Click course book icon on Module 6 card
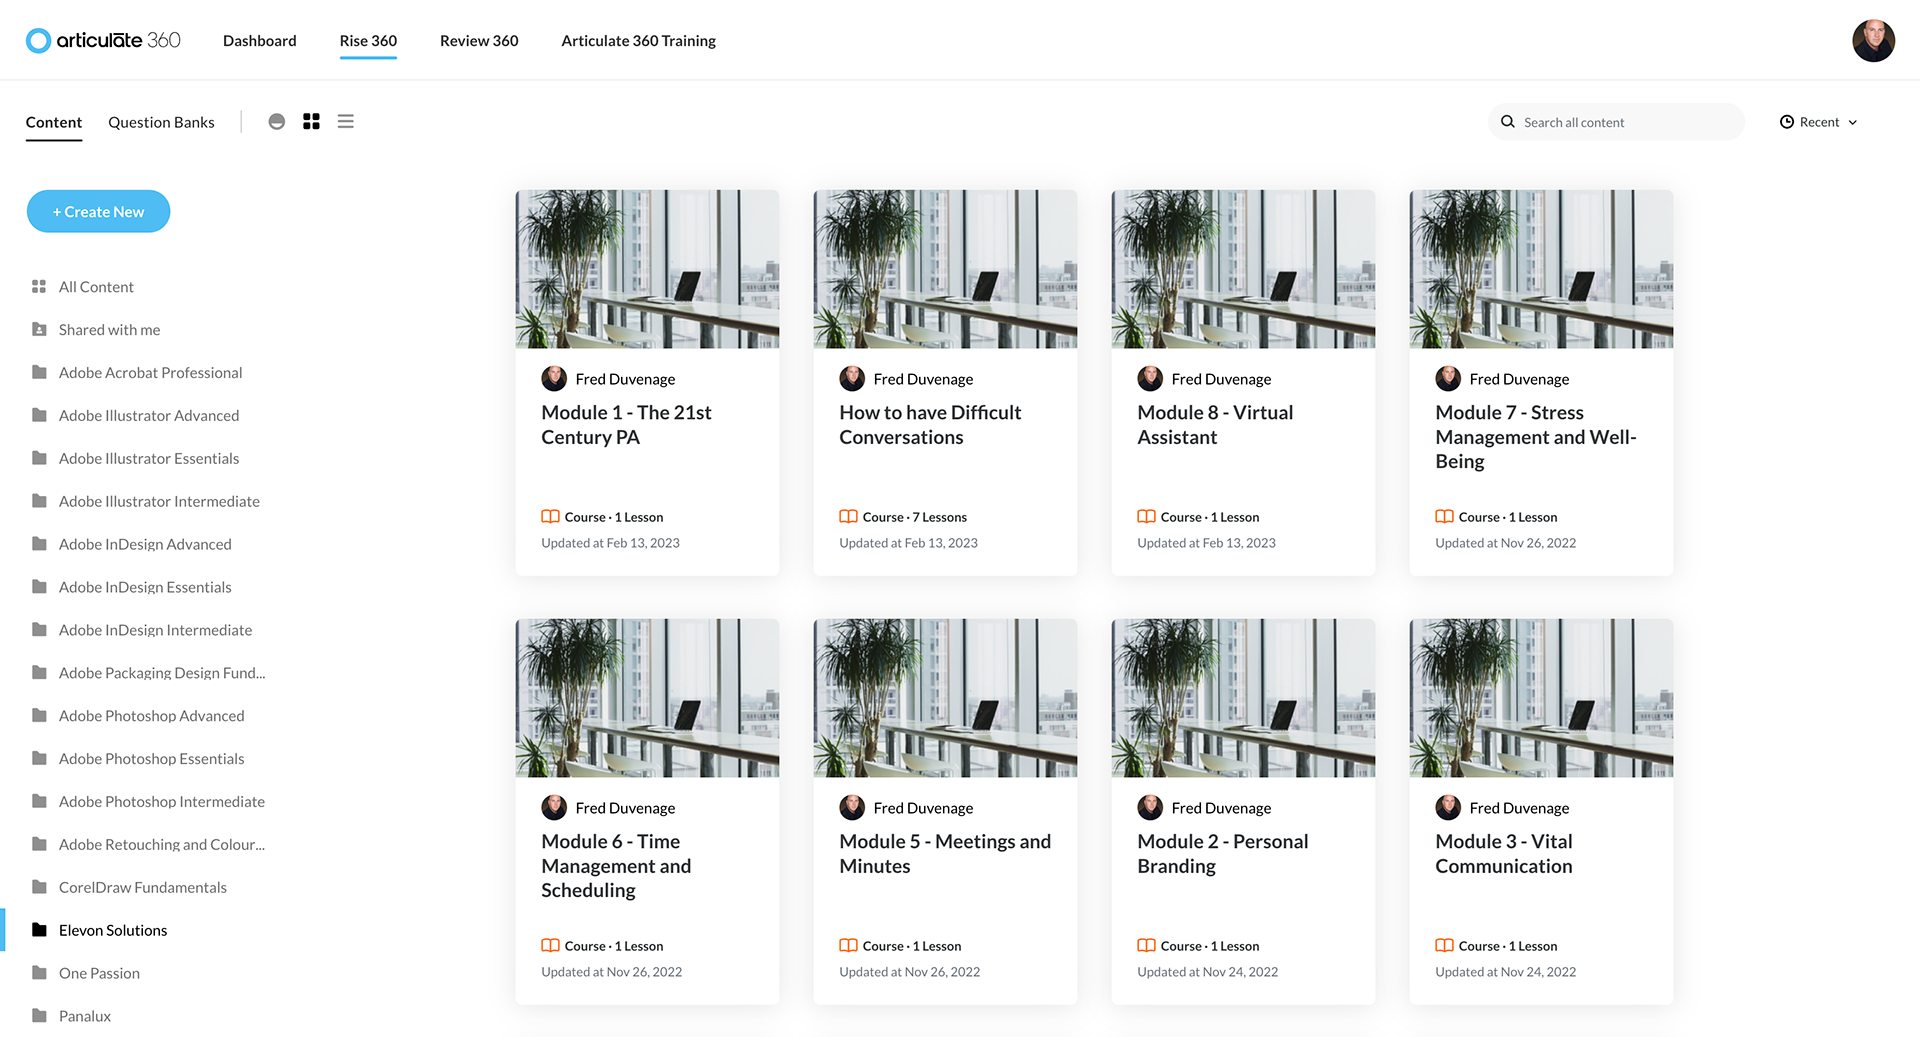This screenshot has width=1920, height=1037. 550,946
